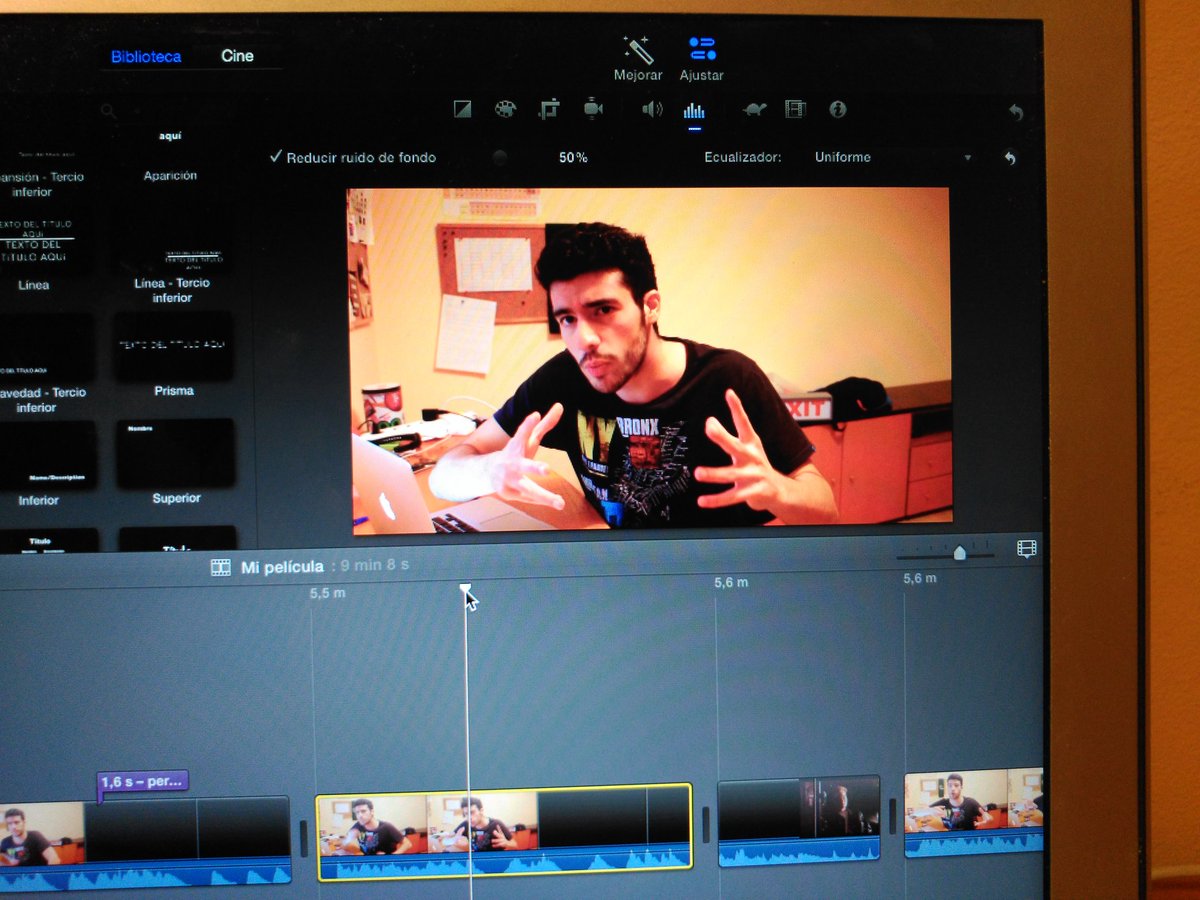1200x900 pixels.
Task: Click the Mejorar magic wand icon
Action: pos(637,49)
